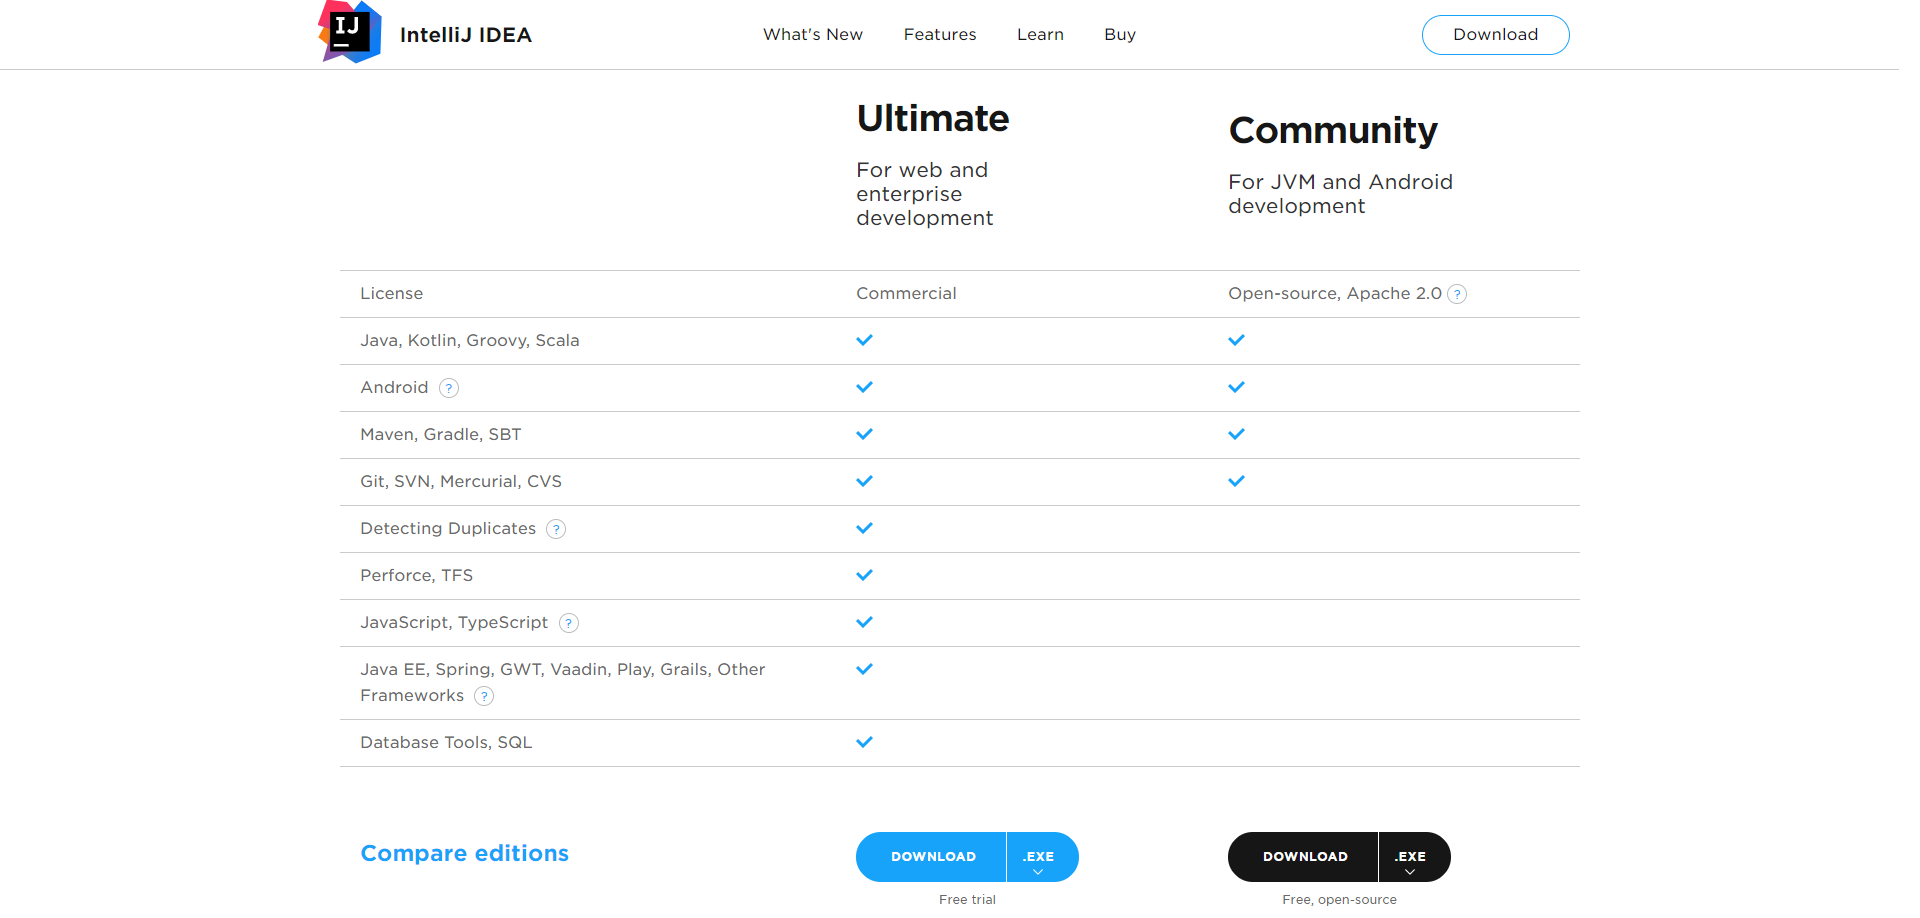Screen dimensions: 1920x918
Task: Click the License row label
Action: point(392,294)
